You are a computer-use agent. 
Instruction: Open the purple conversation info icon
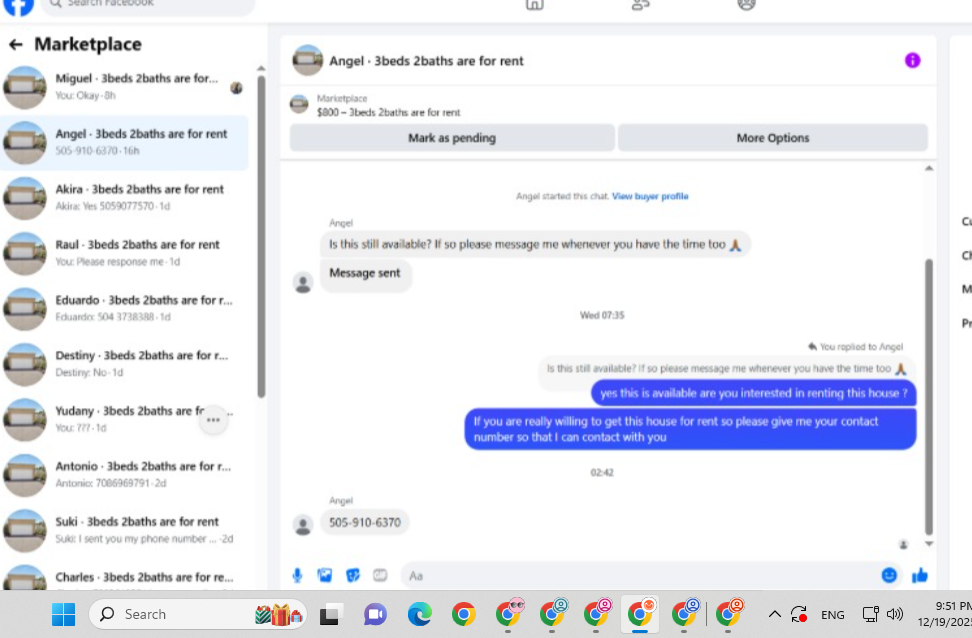pos(912,60)
